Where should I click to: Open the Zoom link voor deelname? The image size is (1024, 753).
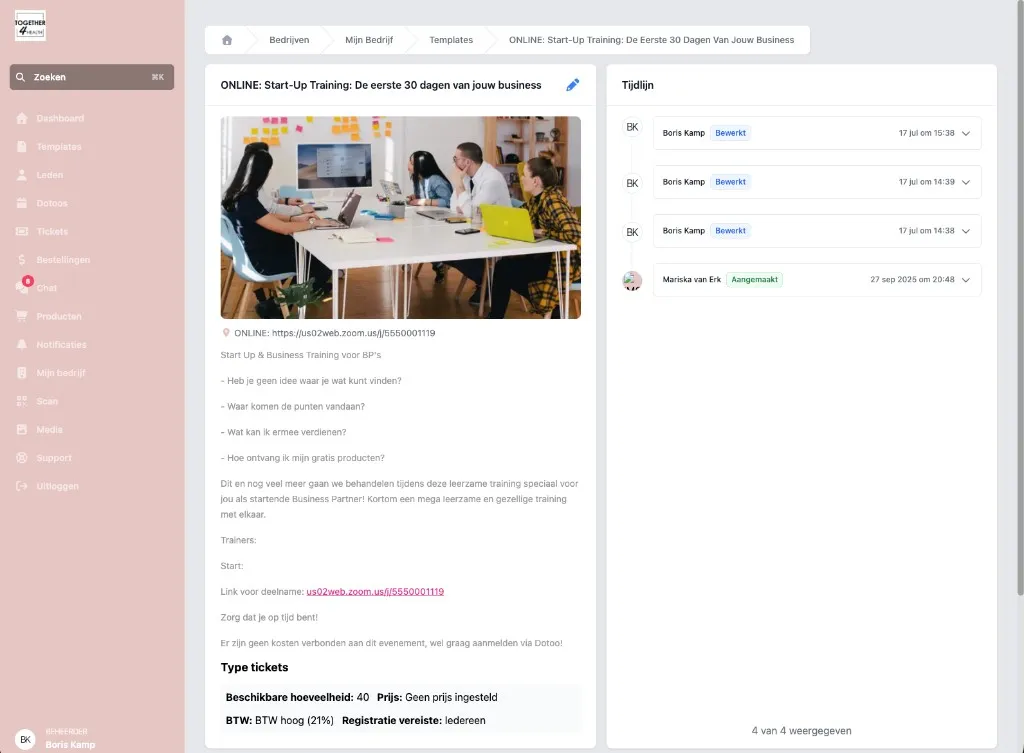click(x=375, y=592)
